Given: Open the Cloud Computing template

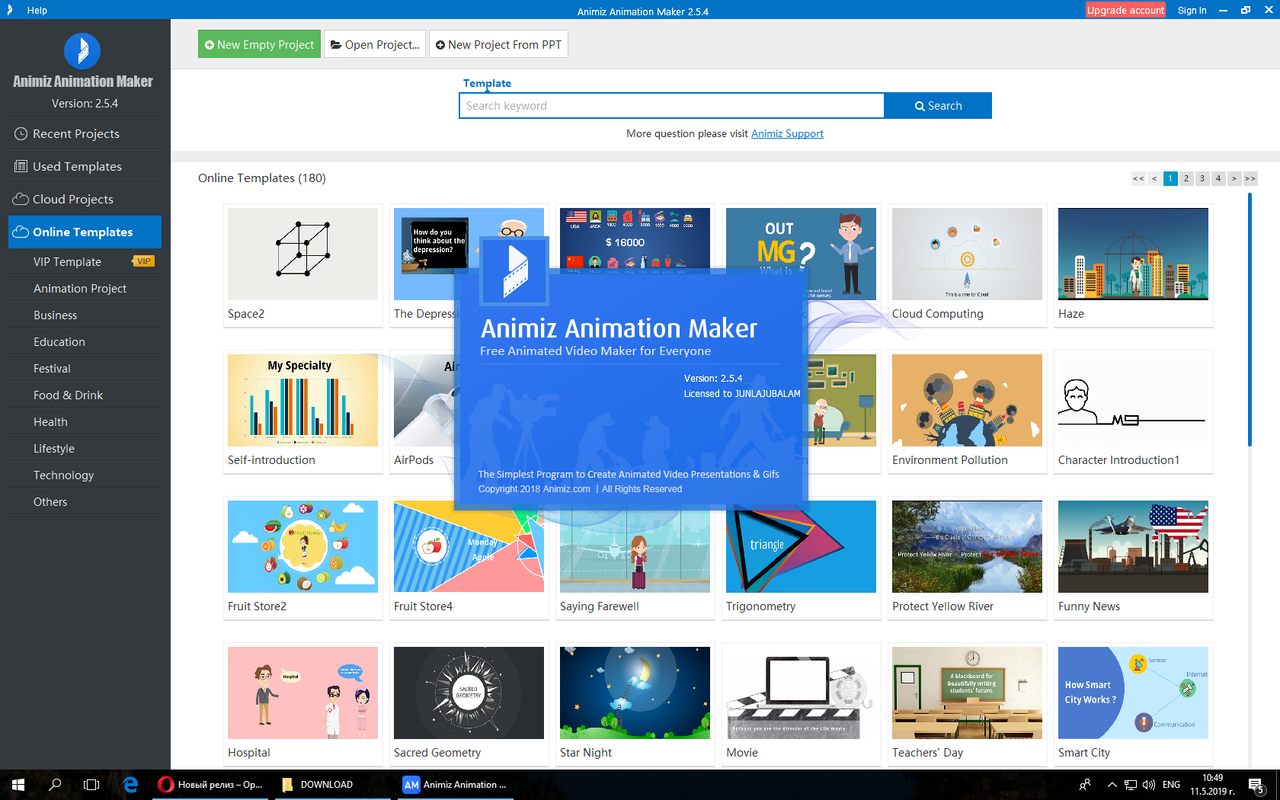Looking at the screenshot, I should [967, 254].
